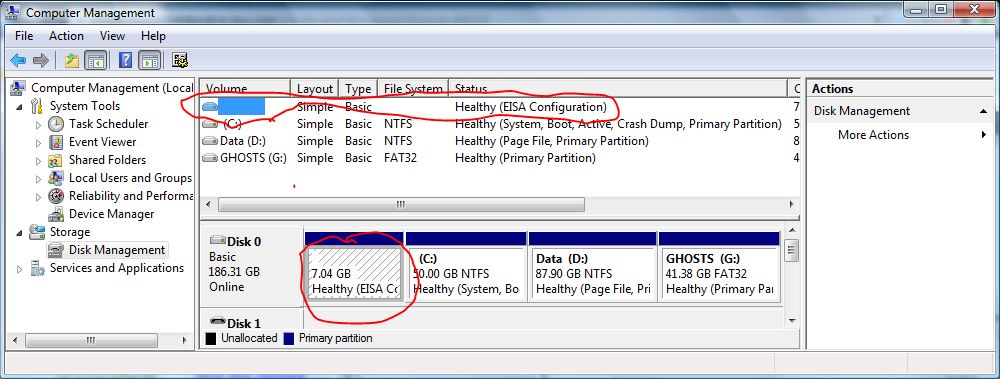Click the Forward arrow toolbar icon

tap(41, 61)
